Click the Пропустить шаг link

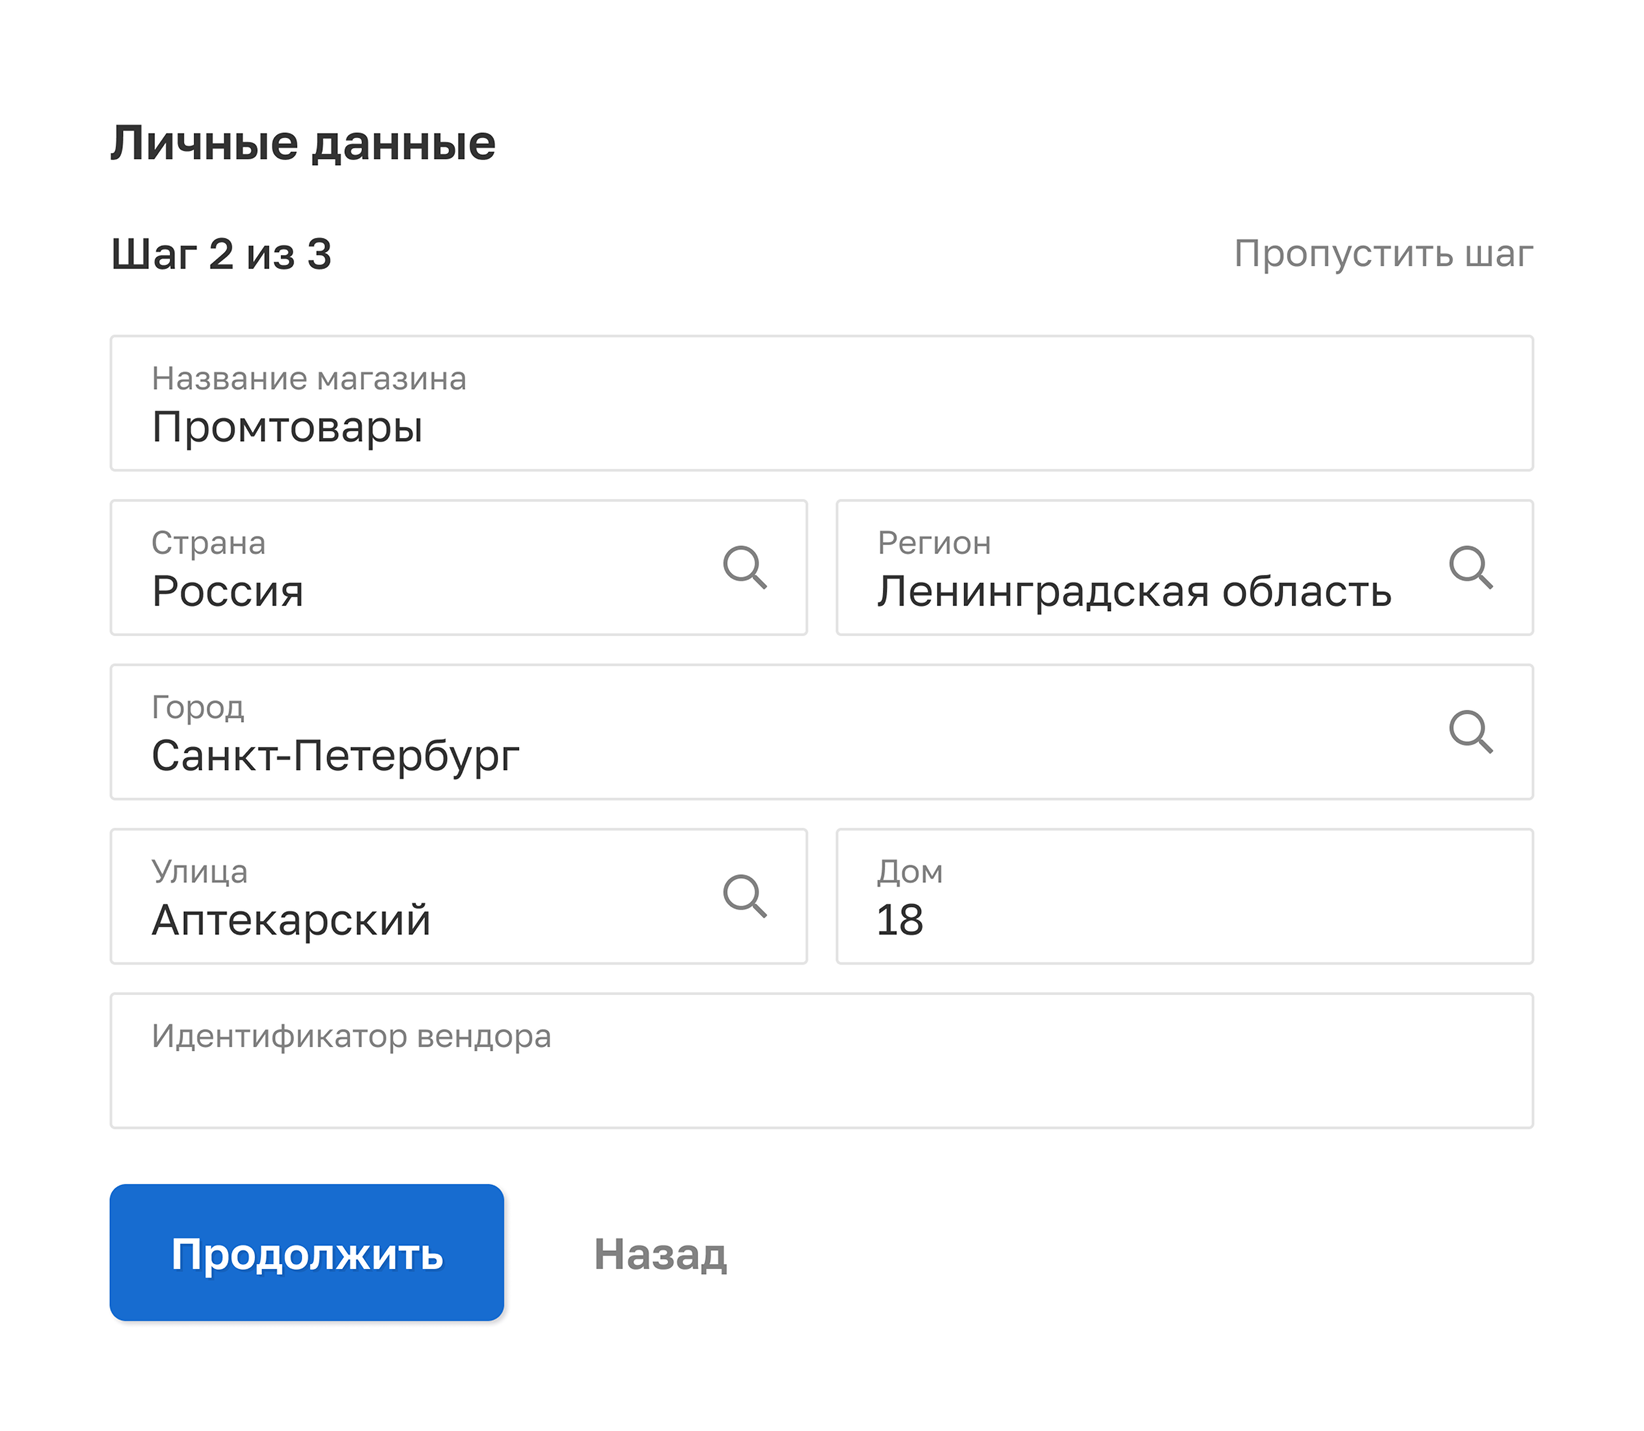[x=1383, y=254]
